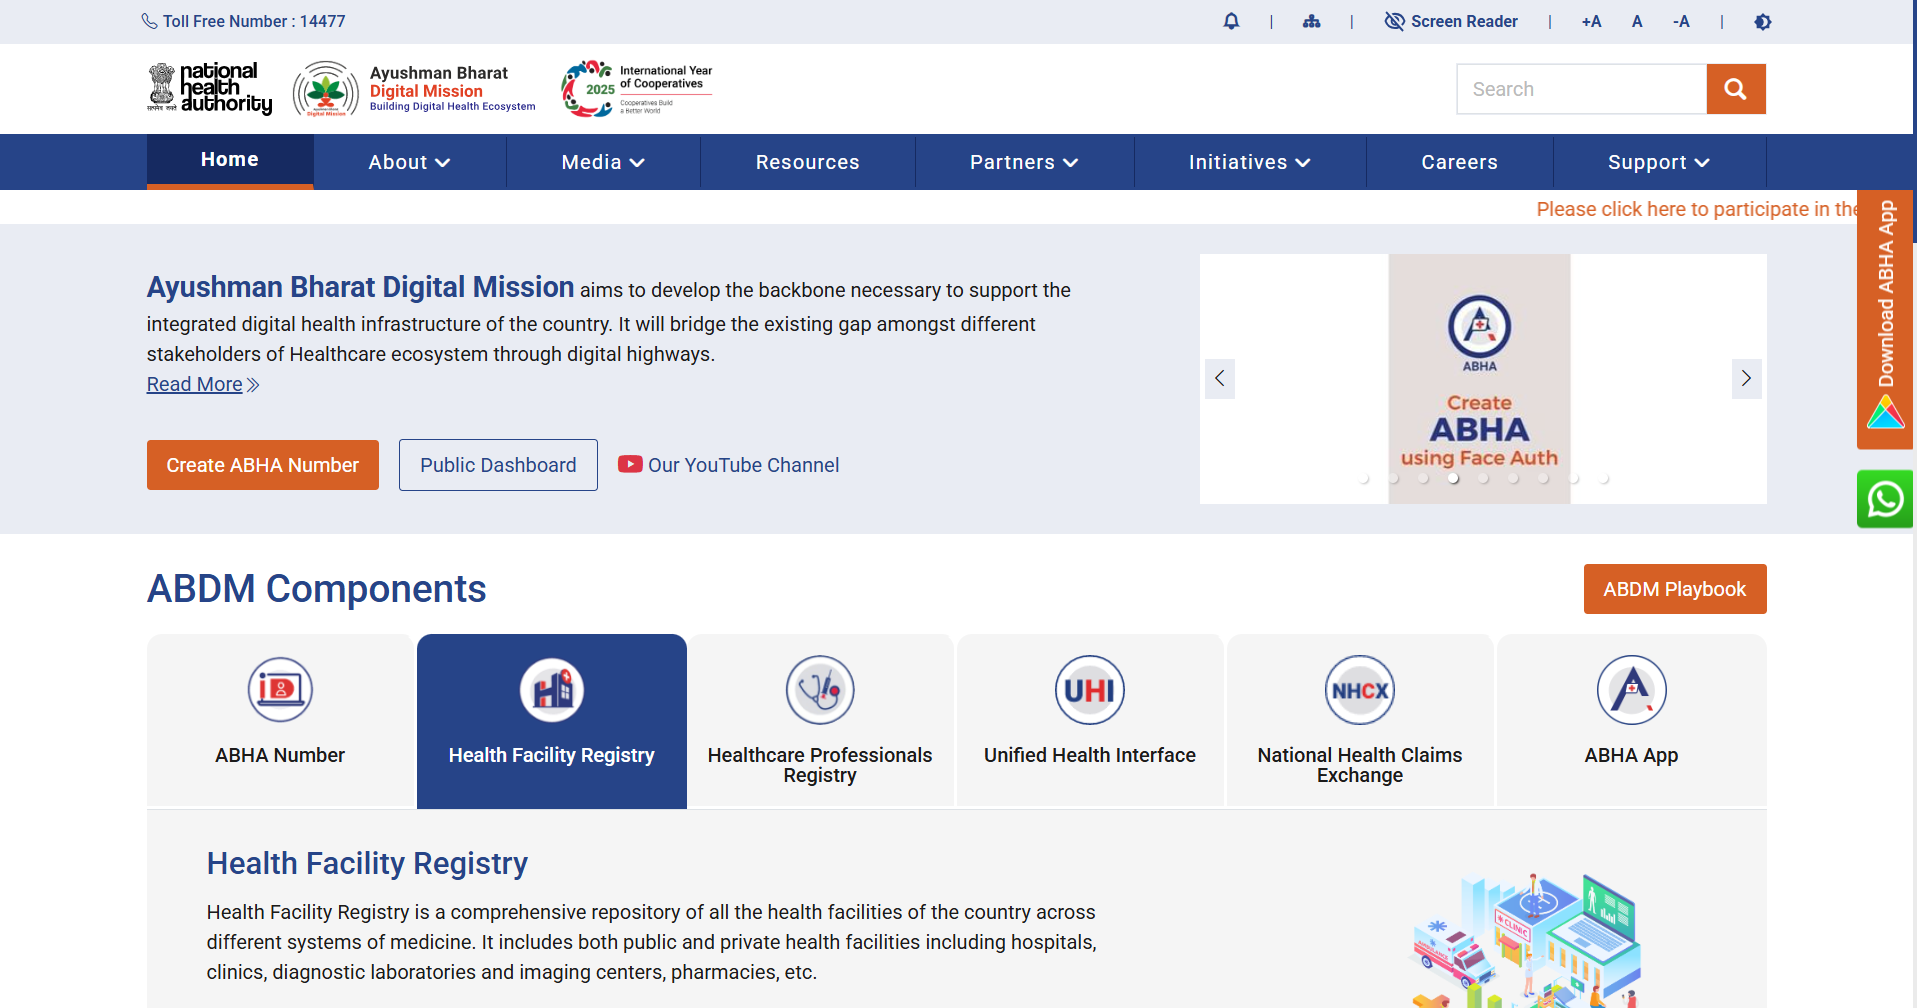Viewport: 1917px width, 1008px height.
Task: Click into the Search input field
Action: click(1580, 89)
